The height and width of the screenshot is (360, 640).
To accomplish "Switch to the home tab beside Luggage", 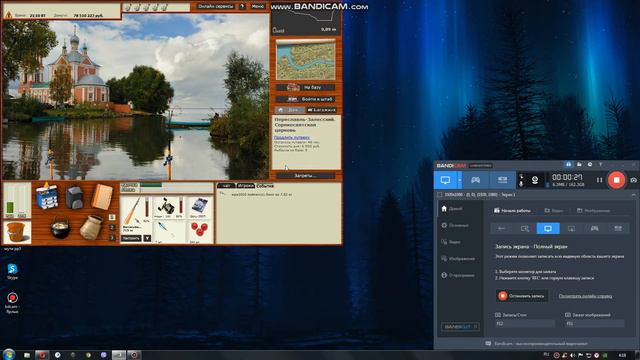I will [290, 110].
